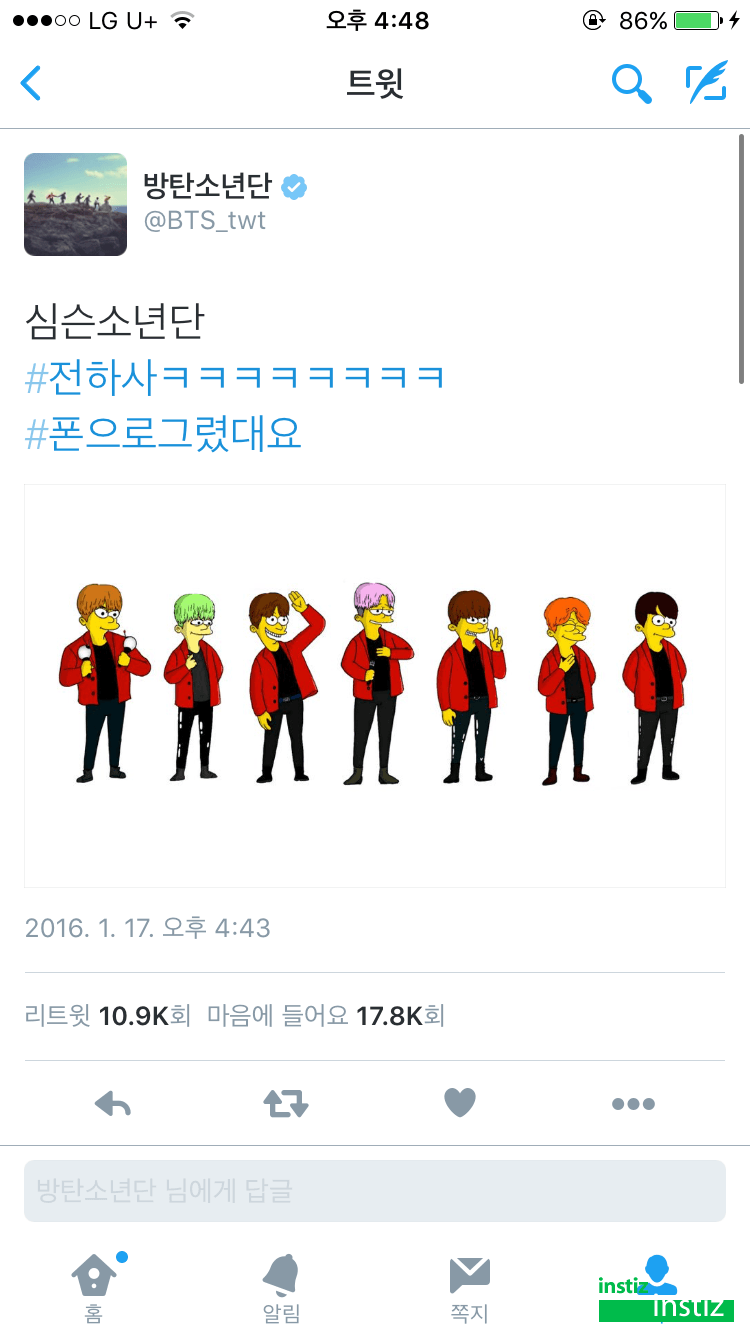Open hashtag #폰으로그렸대요

pos(163,434)
